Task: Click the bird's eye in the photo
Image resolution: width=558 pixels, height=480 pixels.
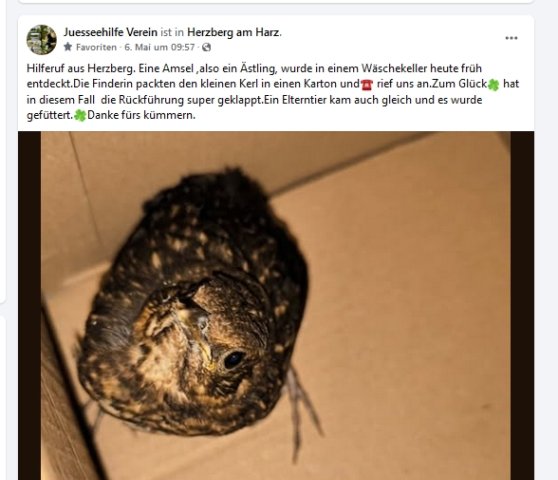Action: pyautogui.click(x=233, y=359)
